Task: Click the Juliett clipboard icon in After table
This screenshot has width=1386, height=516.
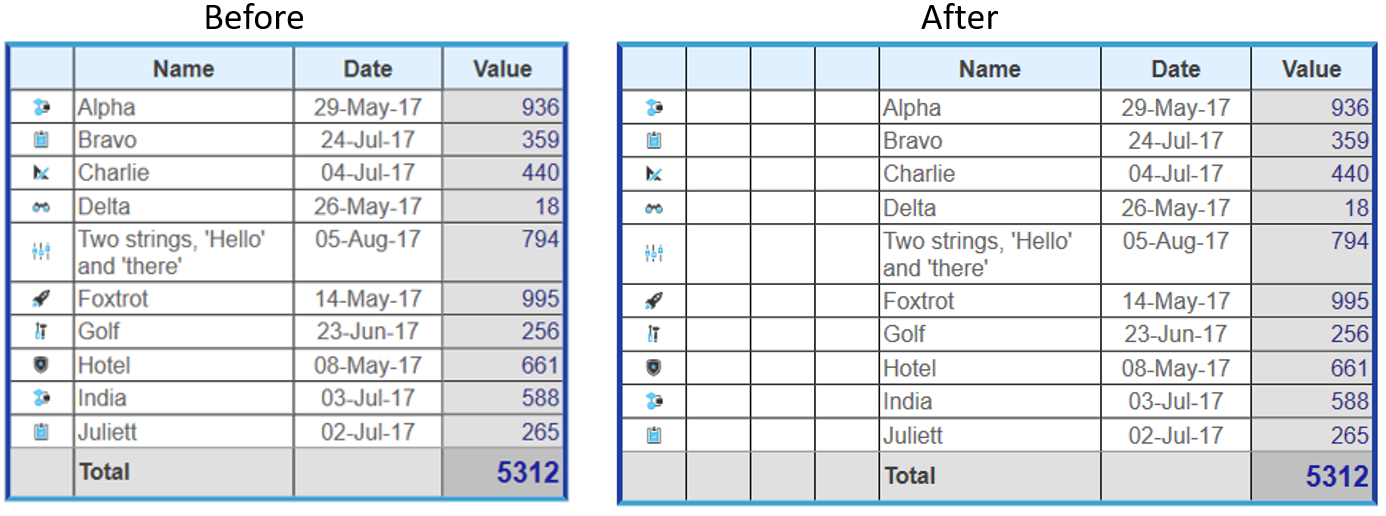Action: (654, 435)
